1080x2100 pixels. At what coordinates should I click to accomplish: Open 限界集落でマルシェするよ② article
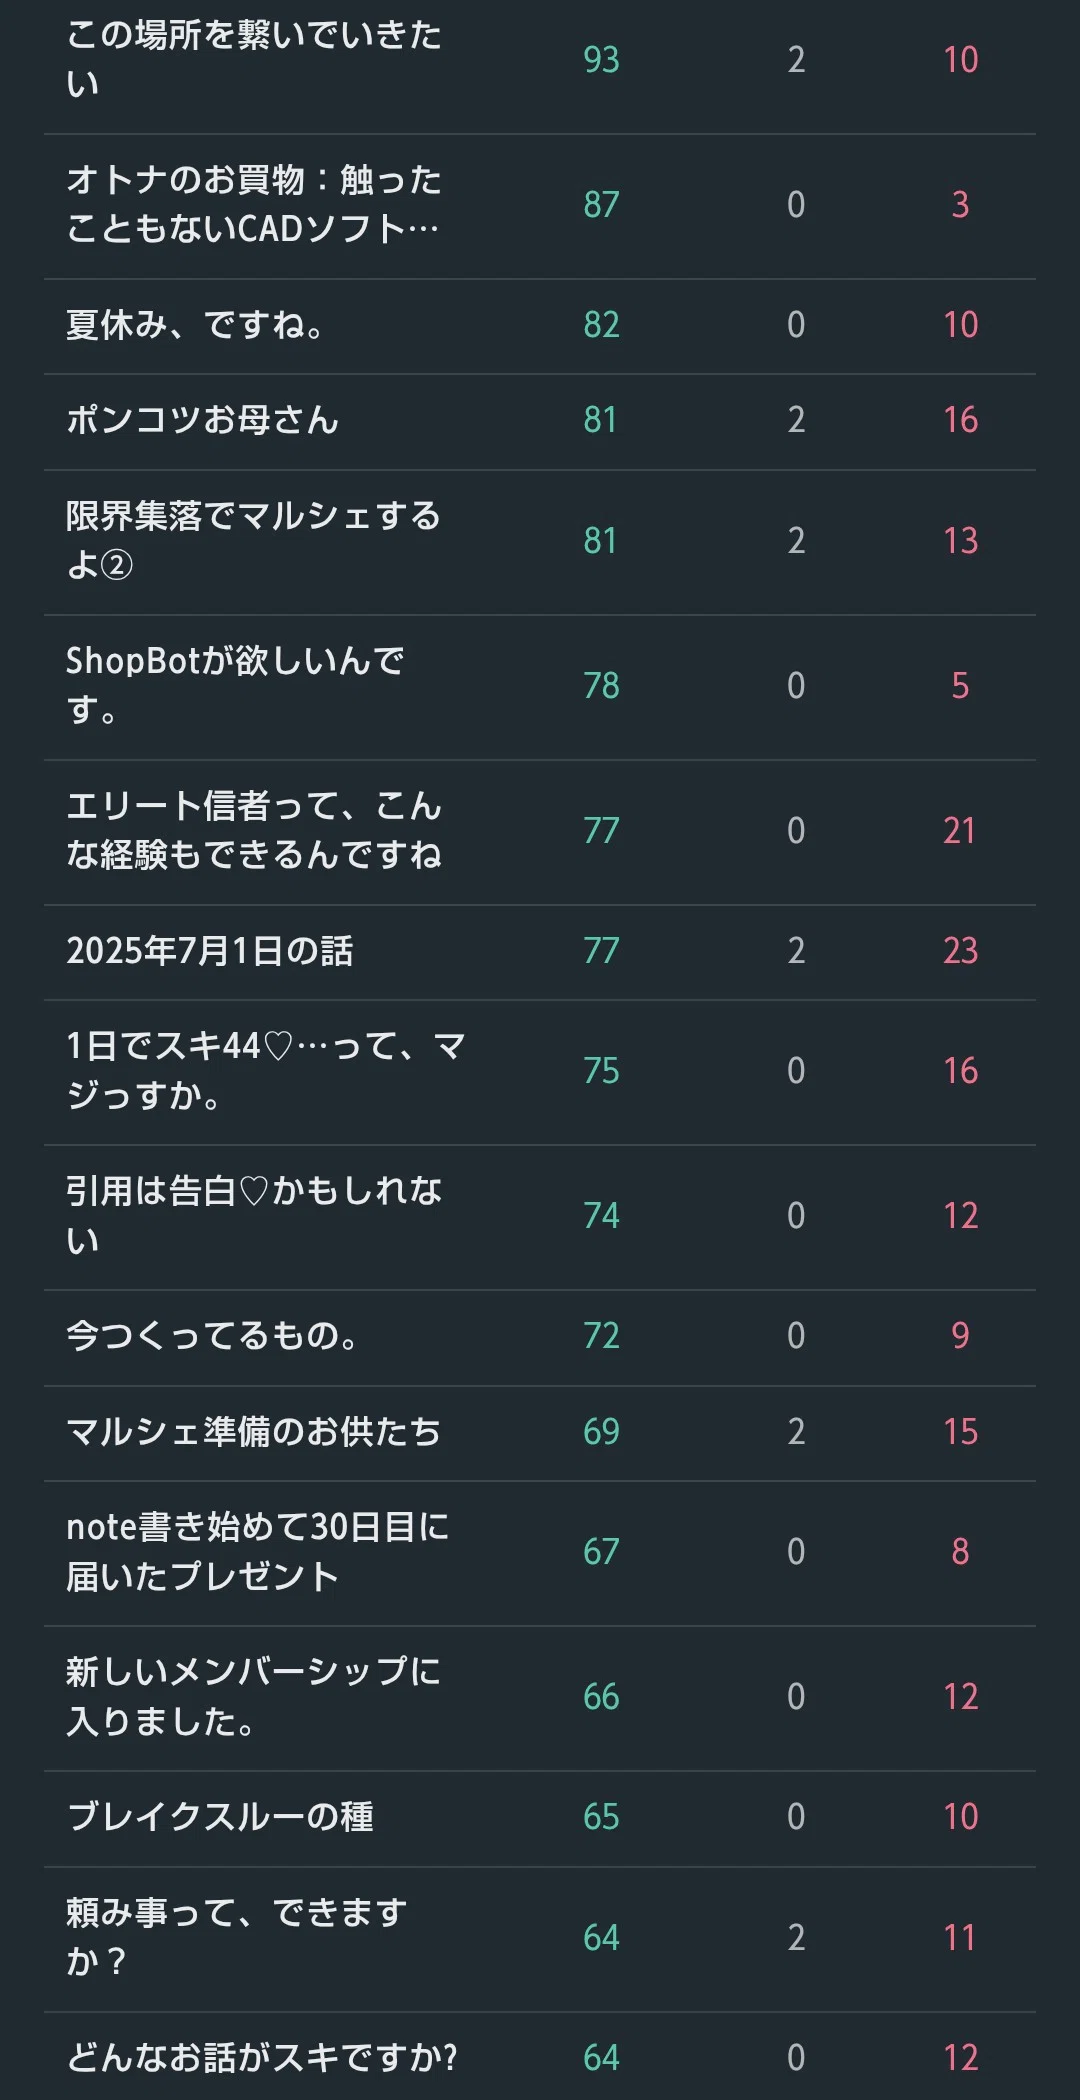(254, 540)
